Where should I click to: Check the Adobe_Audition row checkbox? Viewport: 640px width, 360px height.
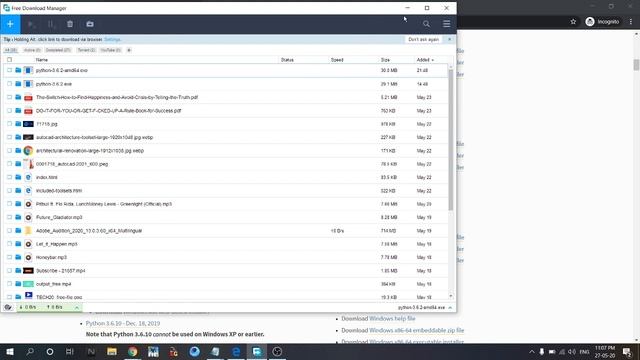(9, 230)
